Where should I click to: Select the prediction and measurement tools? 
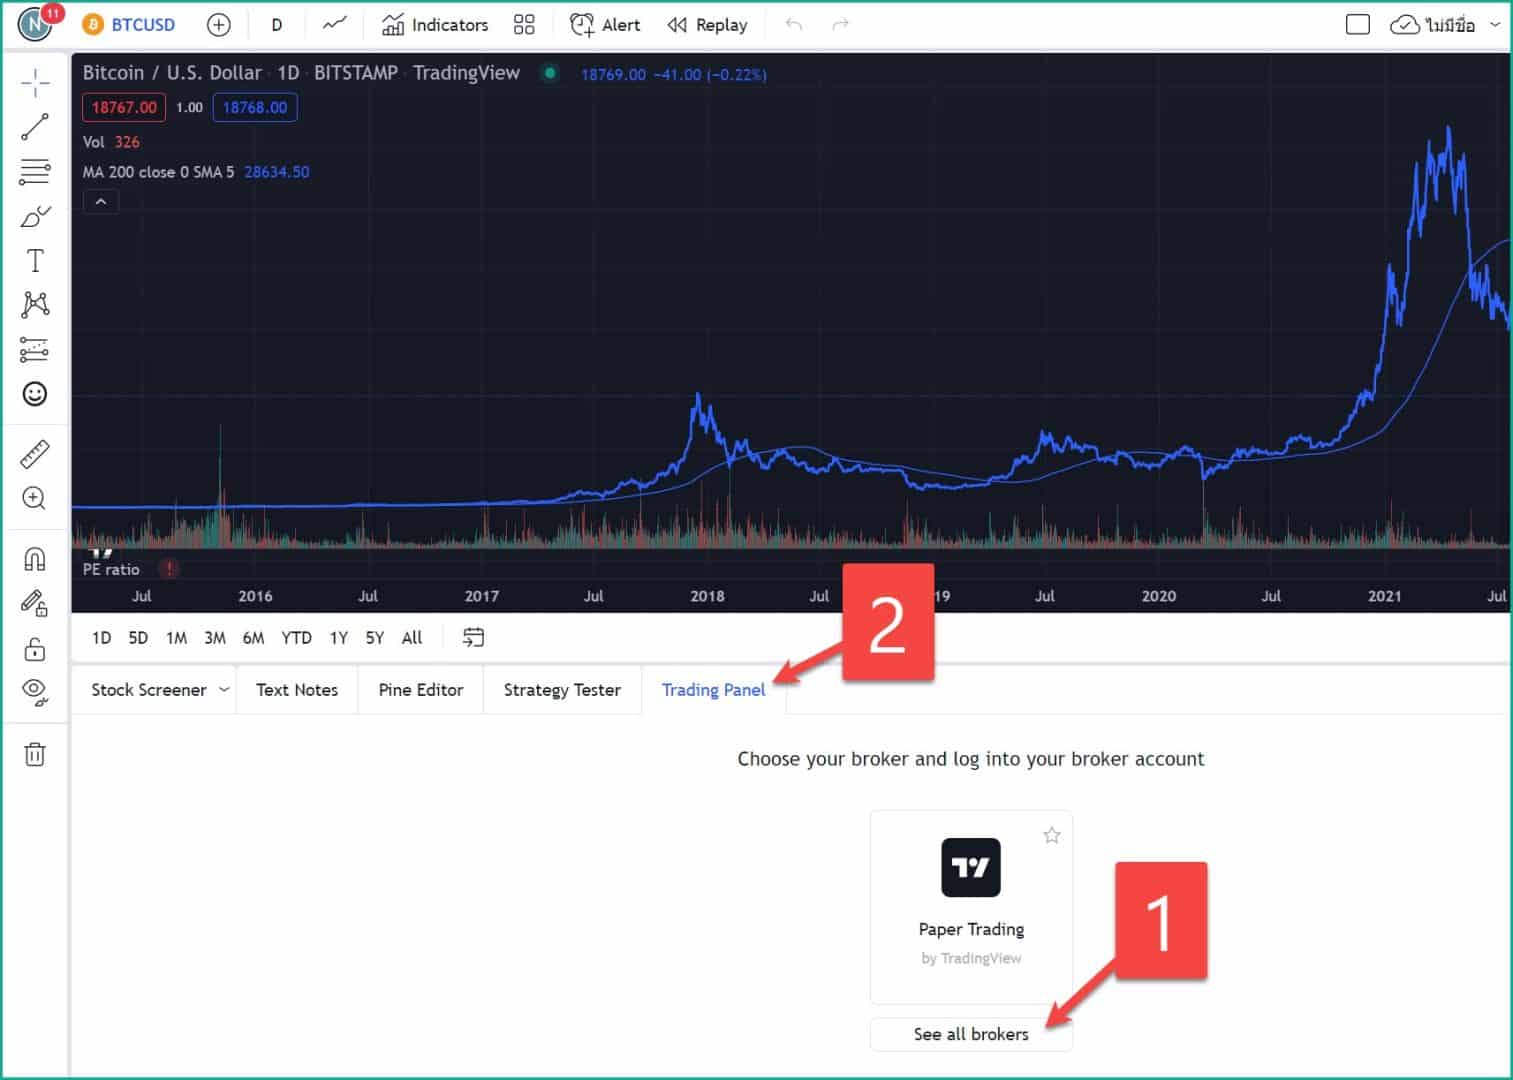click(35, 350)
